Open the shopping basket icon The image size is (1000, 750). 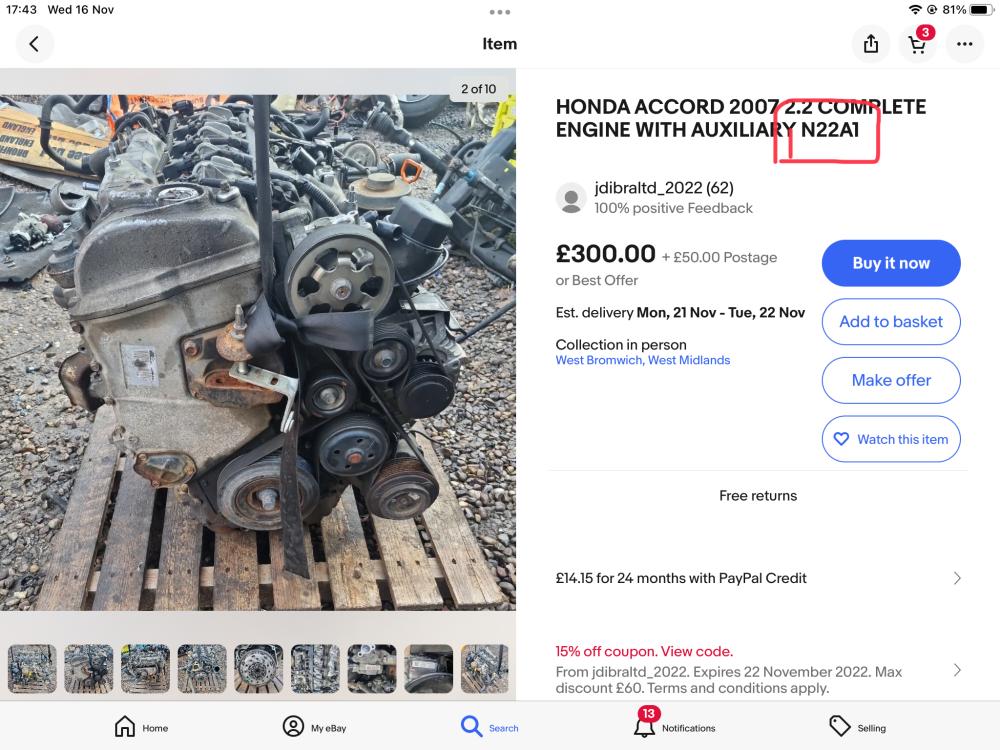pyautogui.click(x=917, y=44)
